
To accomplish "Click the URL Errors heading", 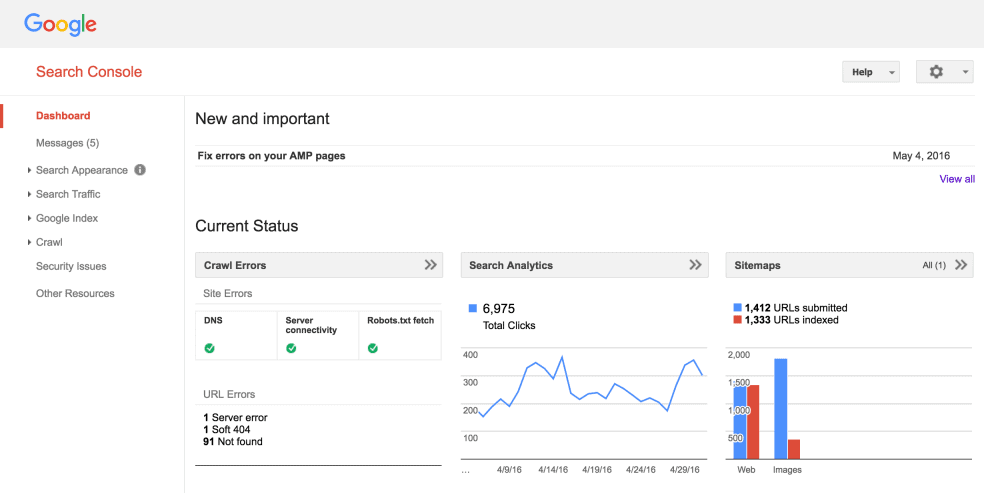I will click(229, 395).
